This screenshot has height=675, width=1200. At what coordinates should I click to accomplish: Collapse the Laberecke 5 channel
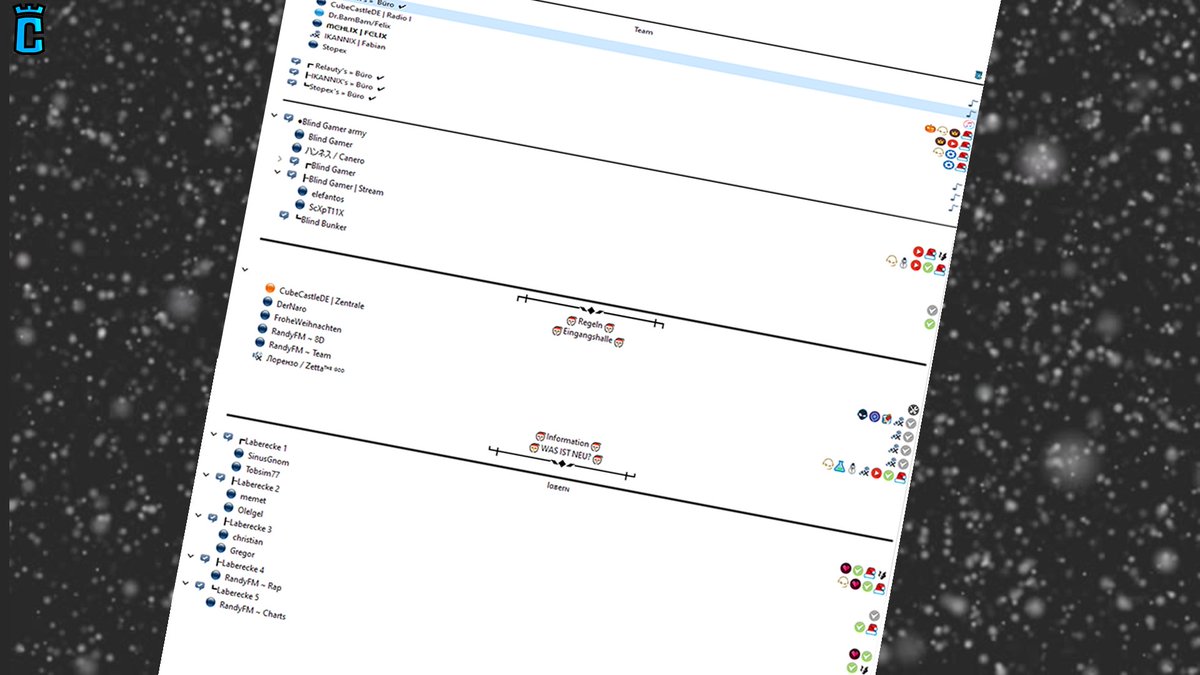pyautogui.click(x=186, y=583)
